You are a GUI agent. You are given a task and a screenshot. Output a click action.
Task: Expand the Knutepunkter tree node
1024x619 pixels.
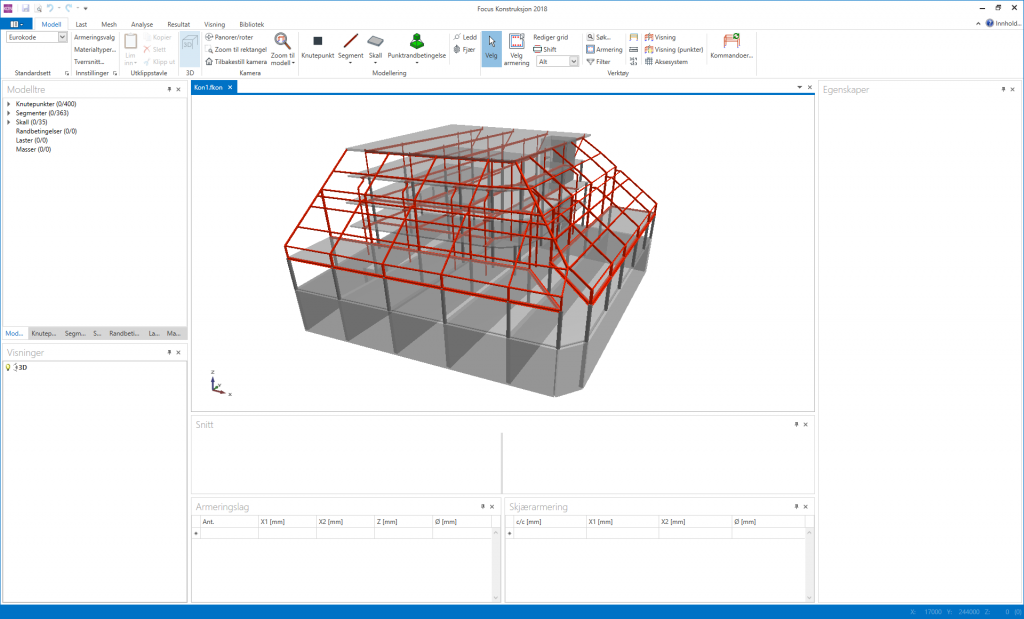pyautogui.click(x=8, y=104)
